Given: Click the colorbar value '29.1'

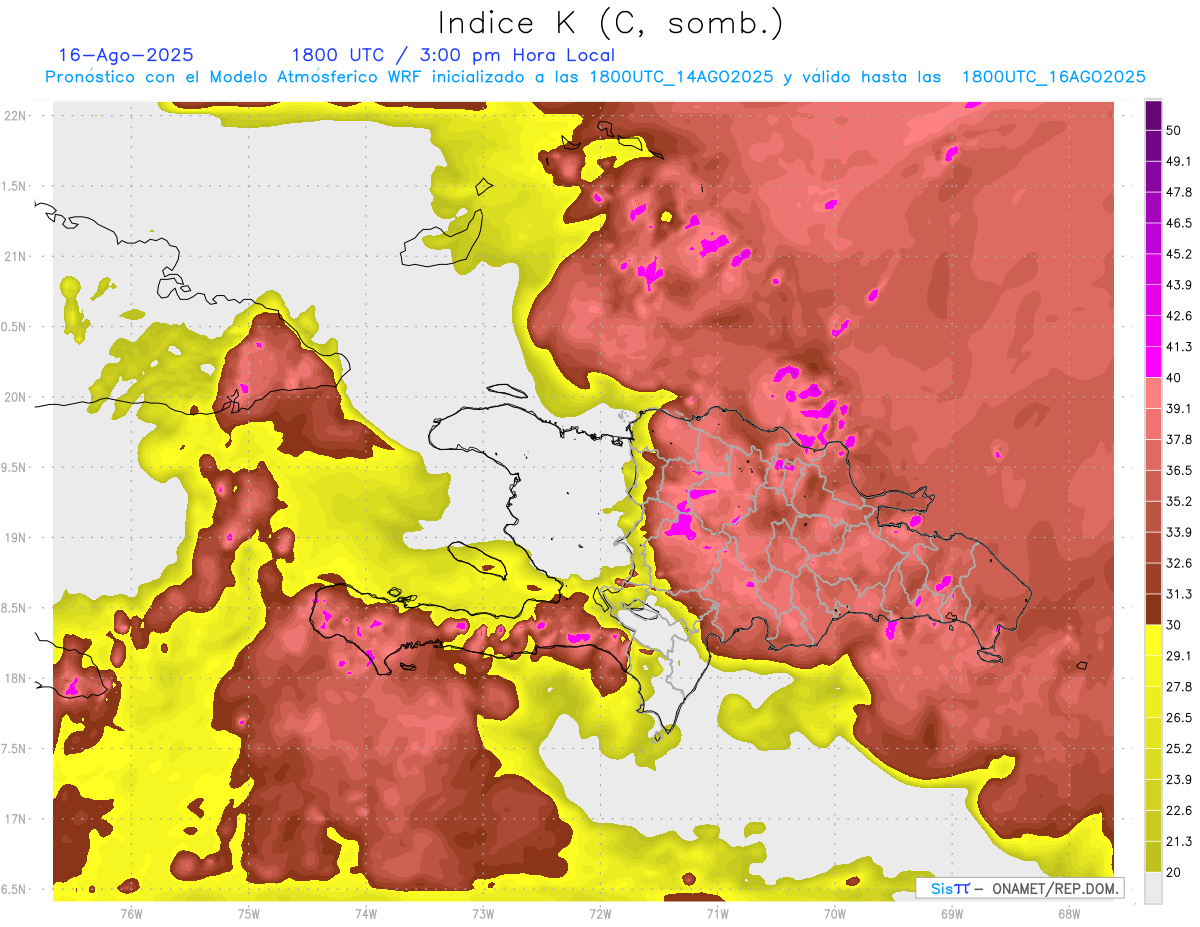Looking at the screenshot, I should click(1179, 655).
